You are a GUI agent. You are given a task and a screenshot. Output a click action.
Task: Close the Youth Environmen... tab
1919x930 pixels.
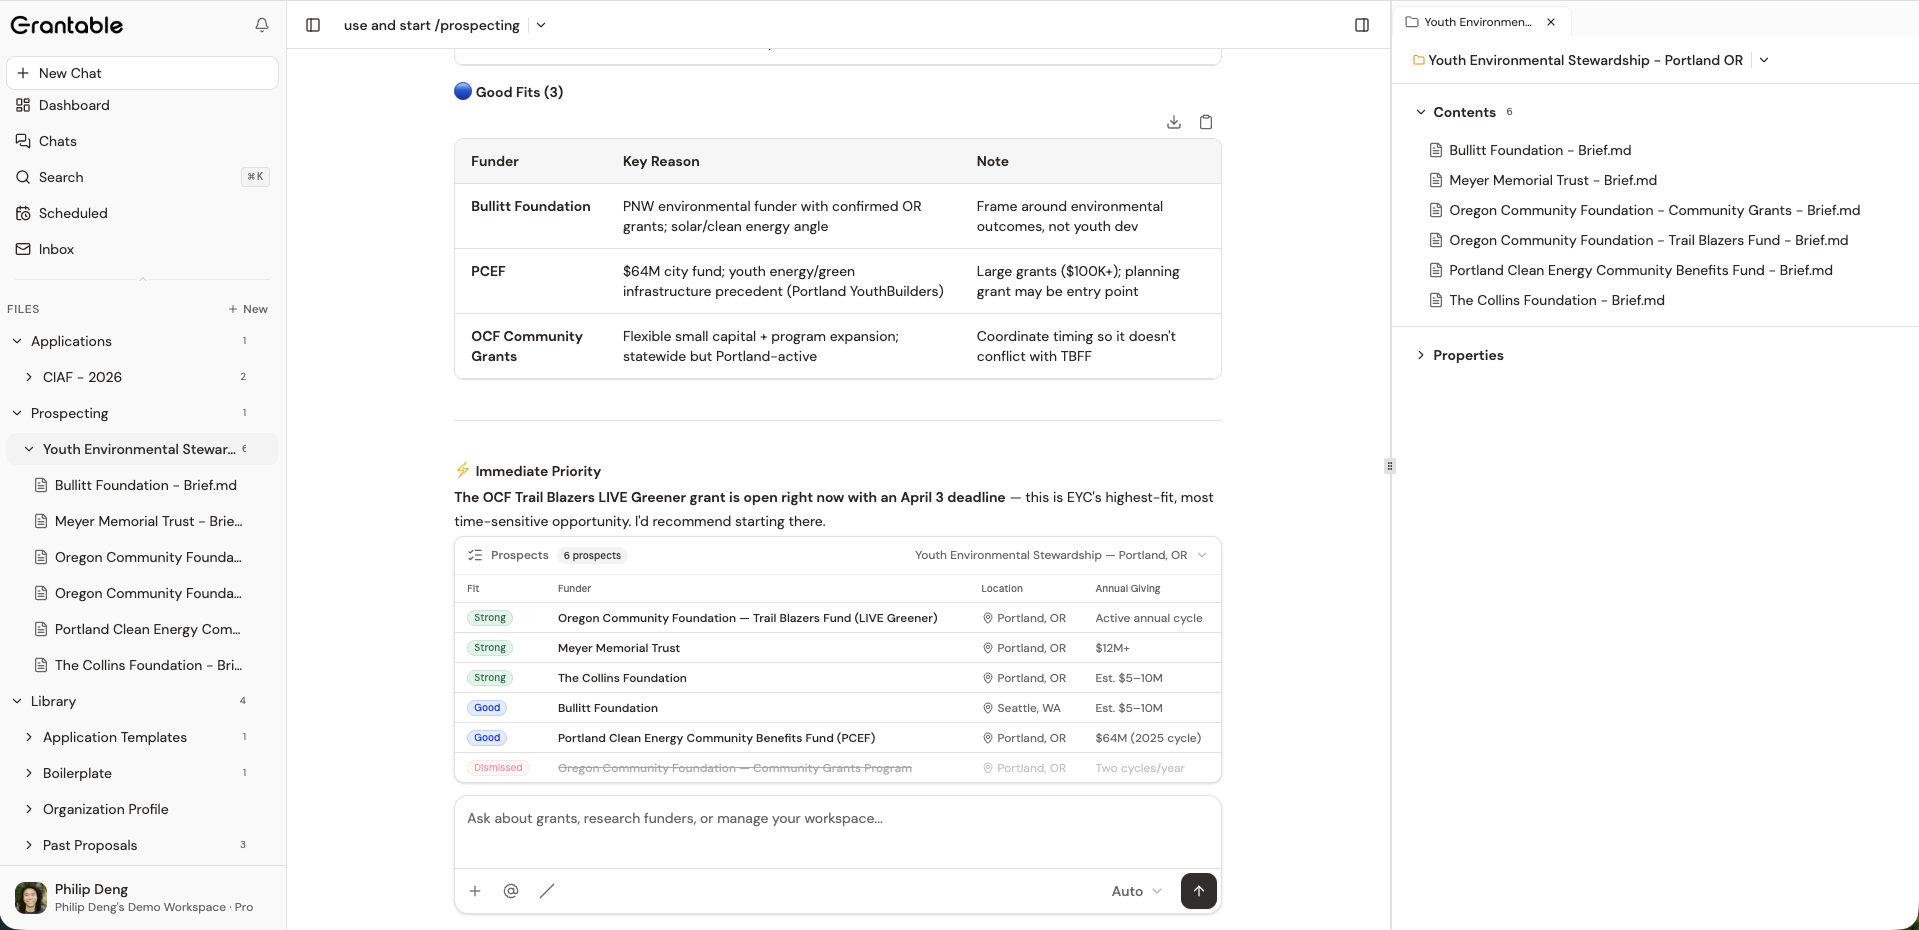pos(1551,22)
